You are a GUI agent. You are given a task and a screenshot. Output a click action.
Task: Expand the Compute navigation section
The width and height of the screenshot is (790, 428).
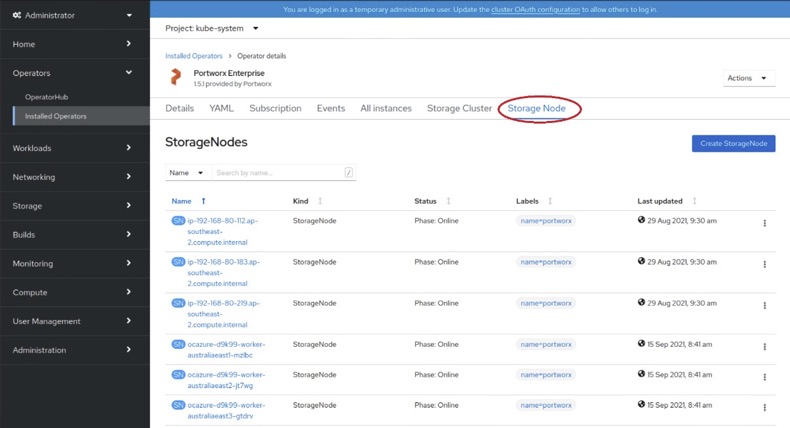(x=75, y=292)
